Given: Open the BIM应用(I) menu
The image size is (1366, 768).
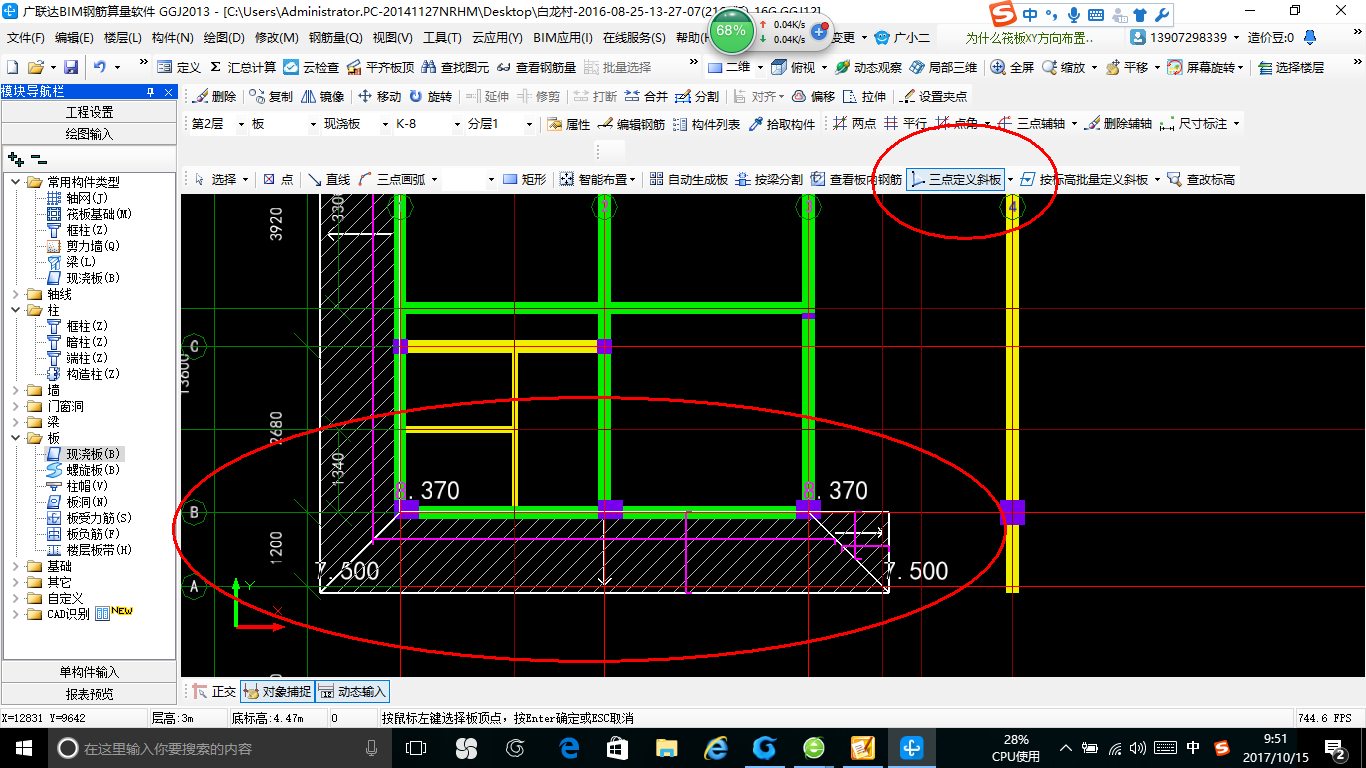Looking at the screenshot, I should 563,38.
